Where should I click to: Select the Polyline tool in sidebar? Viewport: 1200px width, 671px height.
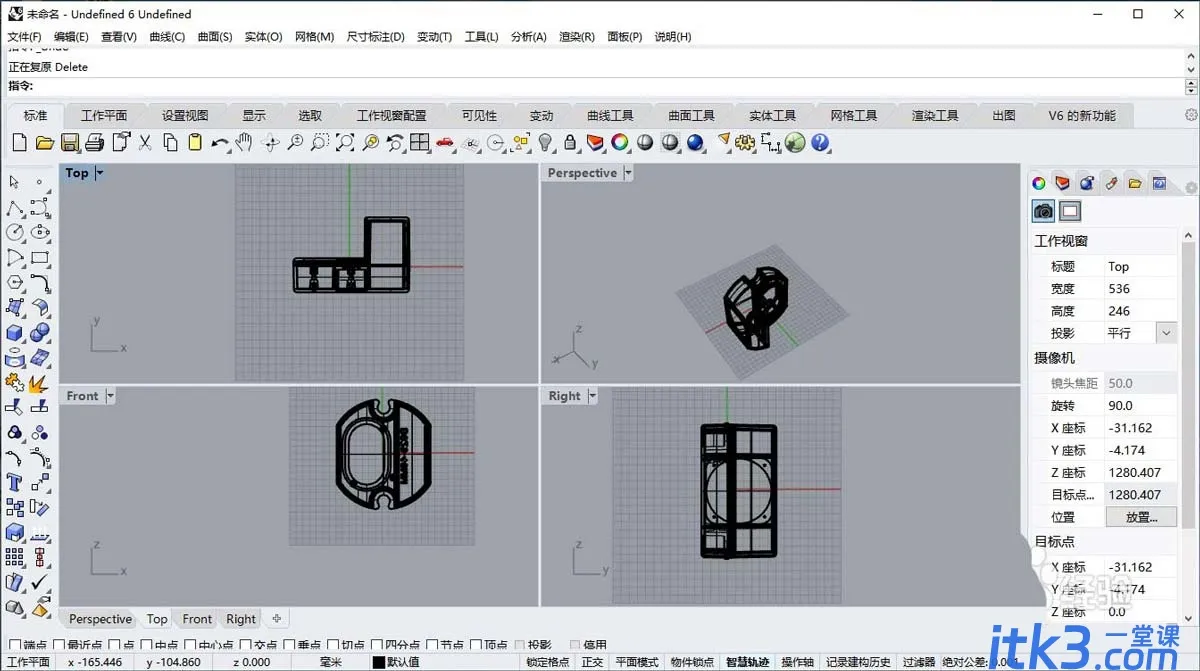coord(15,208)
